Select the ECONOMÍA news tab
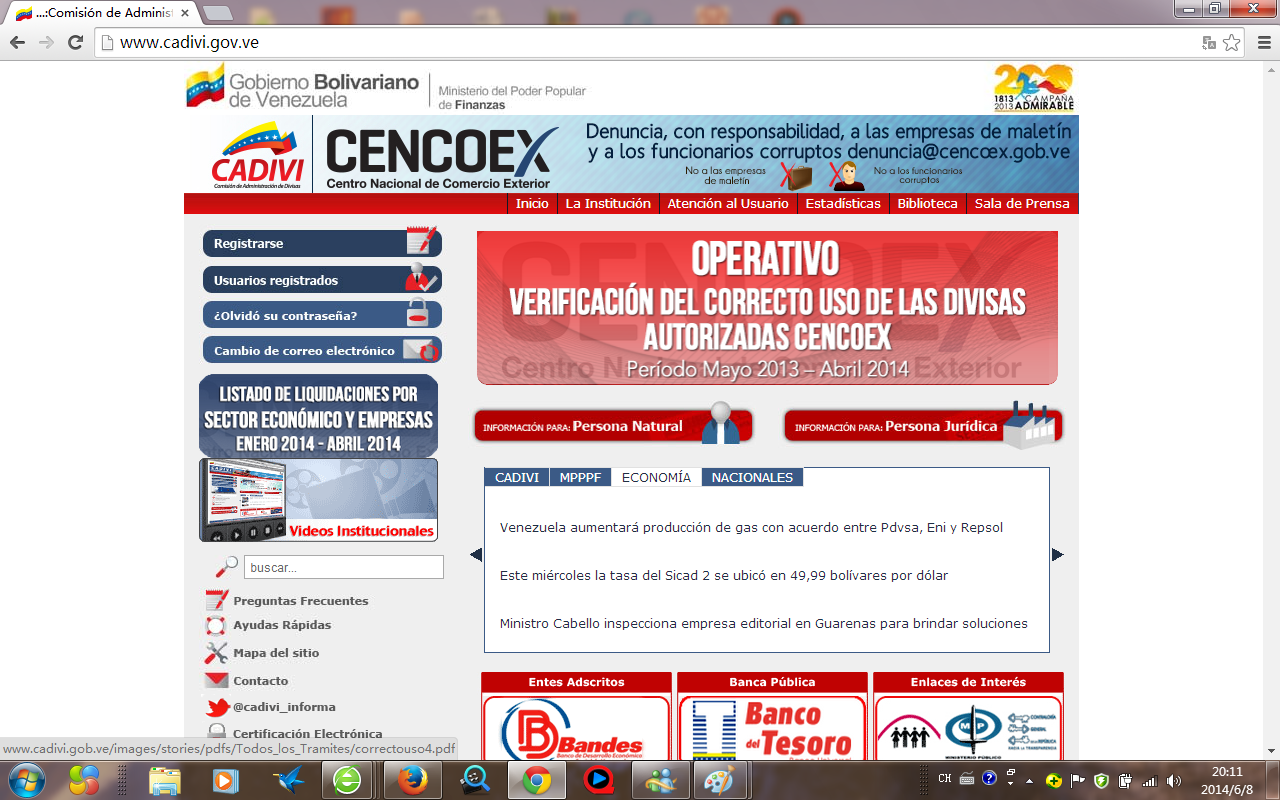Screen dimensions: 1280x800 [656, 477]
